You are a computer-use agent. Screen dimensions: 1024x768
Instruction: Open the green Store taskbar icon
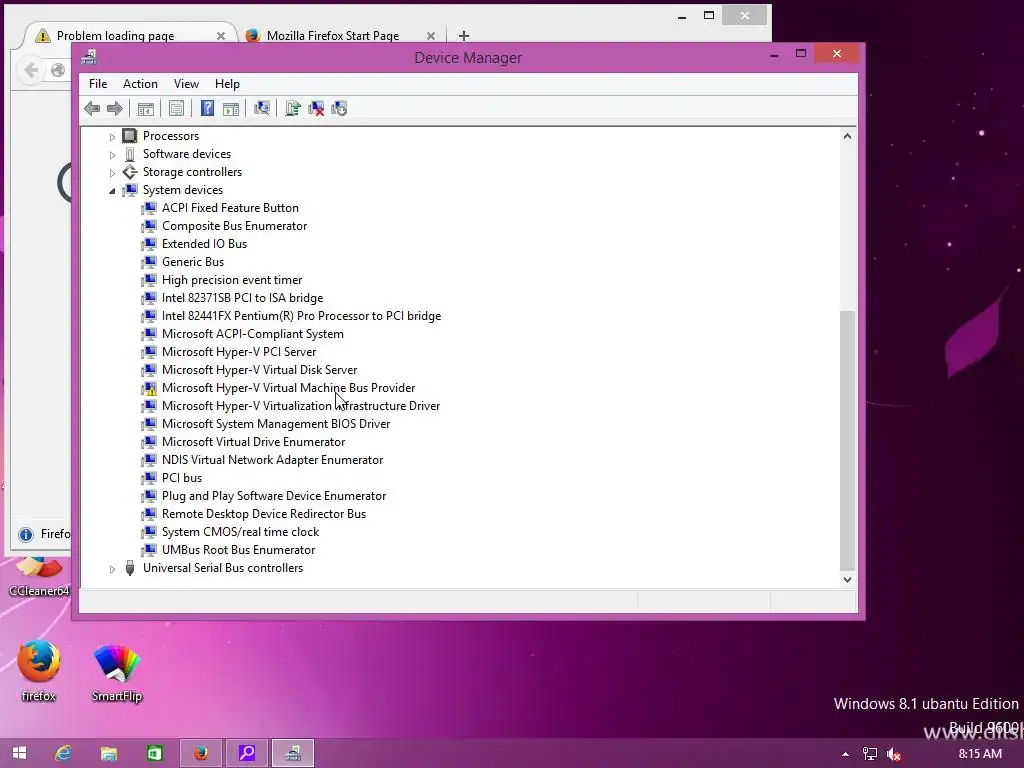tap(155, 753)
